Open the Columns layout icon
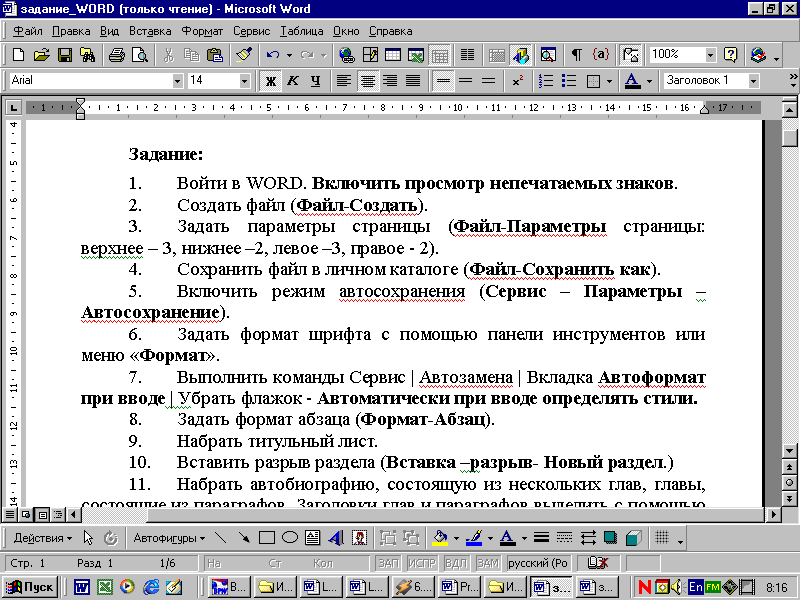 coord(467,55)
